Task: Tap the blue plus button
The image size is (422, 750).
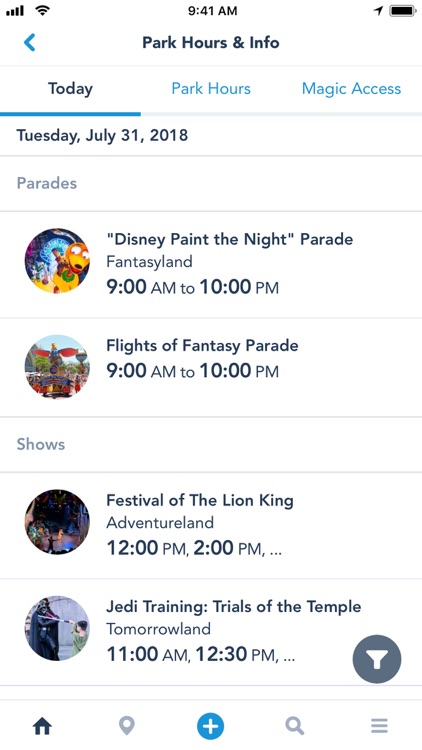Action: (x=211, y=726)
